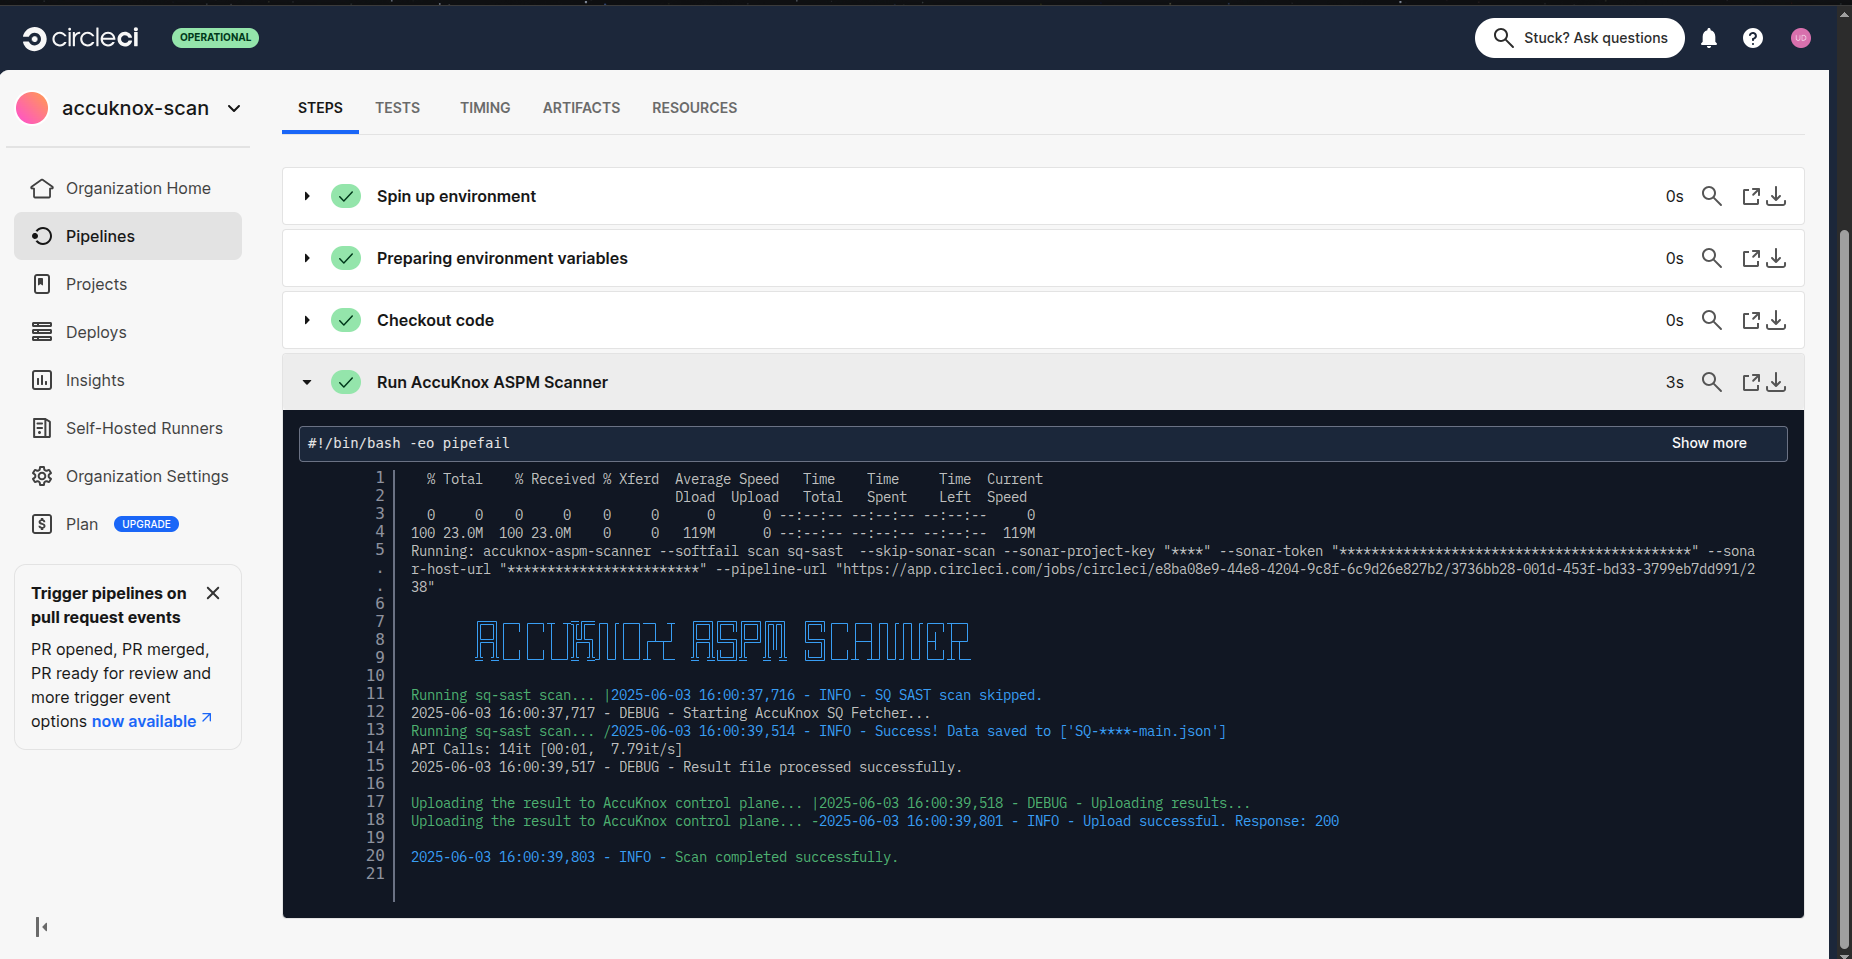The image size is (1852, 959).
Task: Open the user avatar menu
Action: coord(1801,38)
